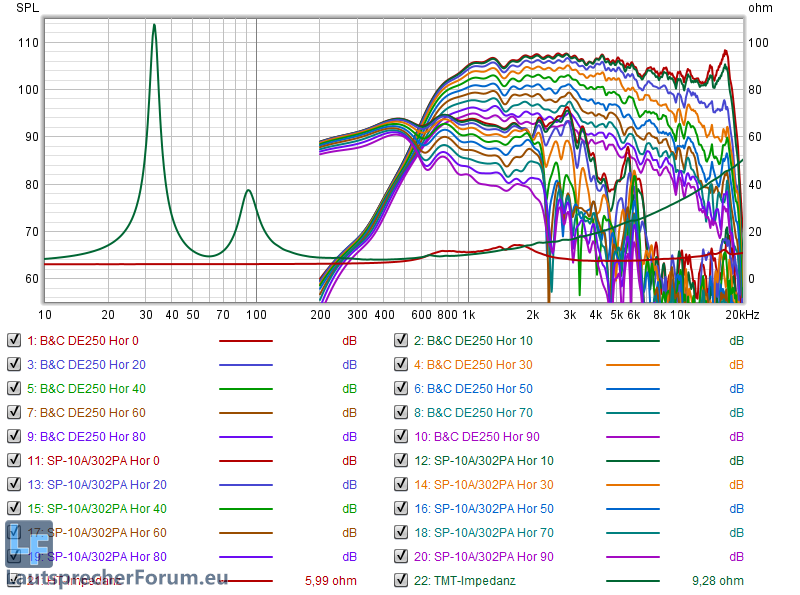This screenshot has height=595, width=800.
Task: Toggle the B&C DE250 Hor 40 checkbox
Action: tap(14, 389)
